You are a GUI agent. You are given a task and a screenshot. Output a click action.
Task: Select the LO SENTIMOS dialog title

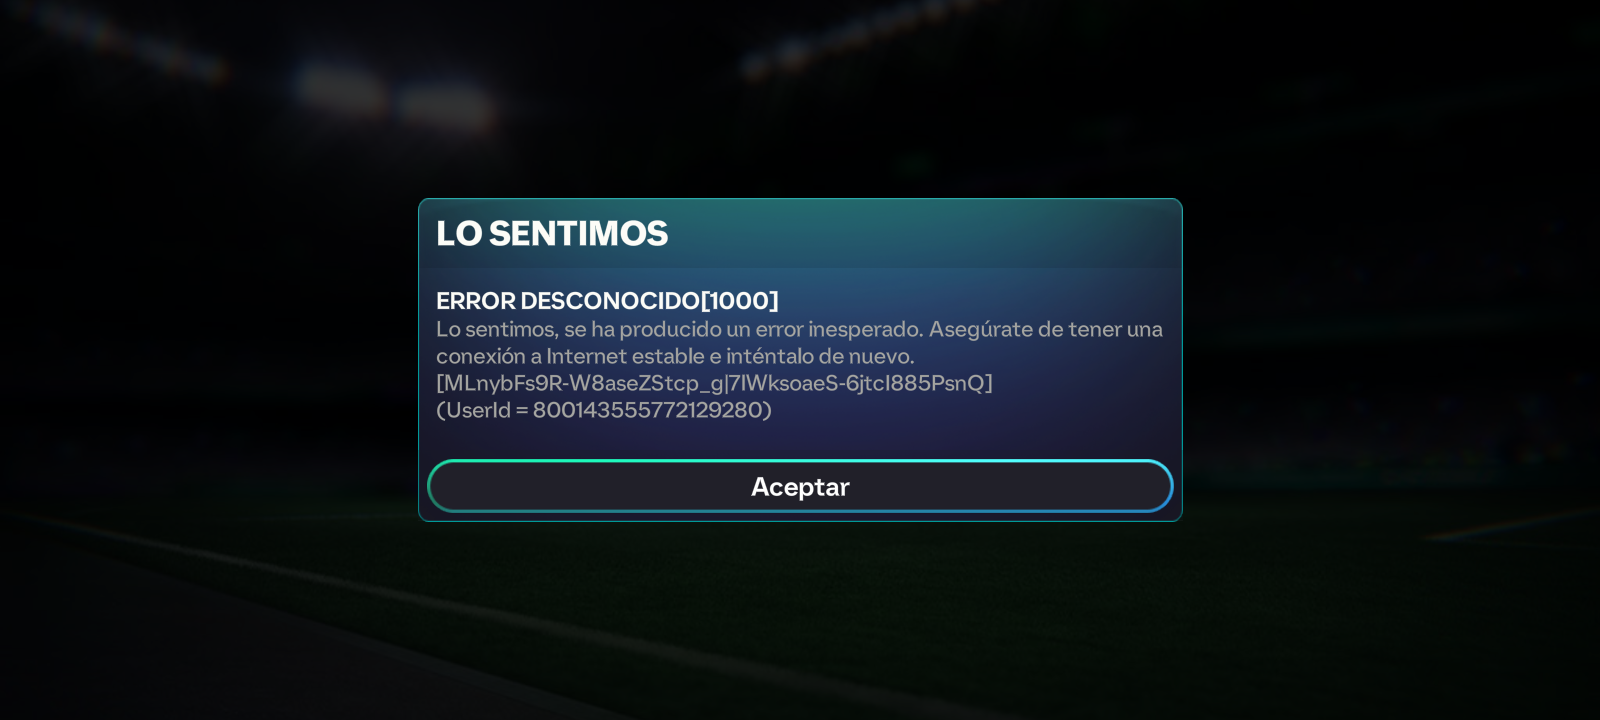(552, 233)
